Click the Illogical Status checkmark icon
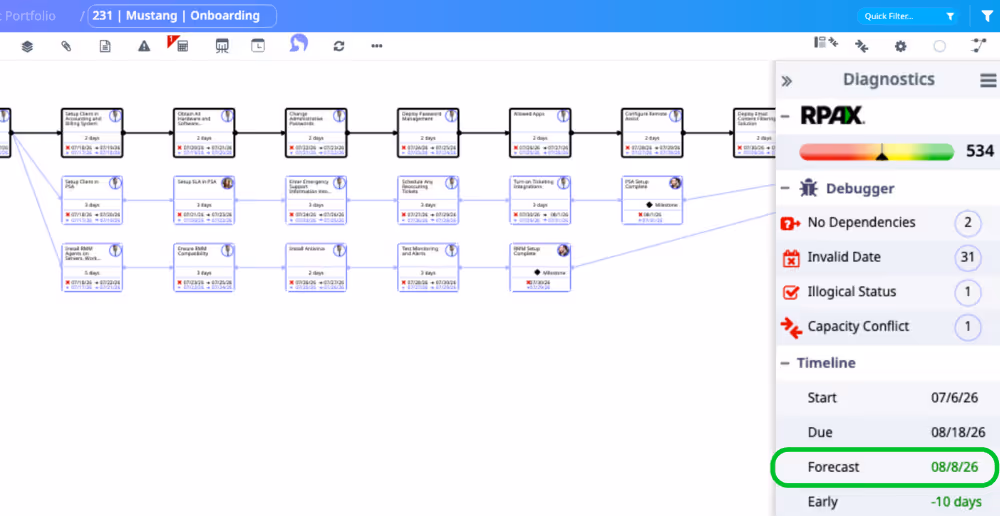Image resolution: width=1000 pixels, height=516 pixels. (x=791, y=292)
